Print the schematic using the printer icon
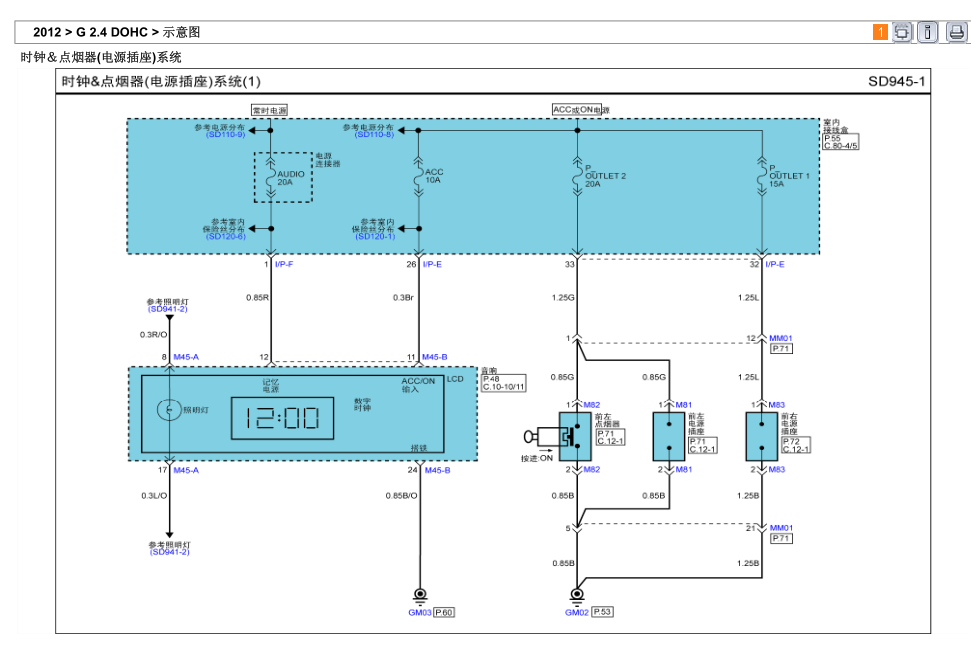971x651 pixels. [x=956, y=32]
